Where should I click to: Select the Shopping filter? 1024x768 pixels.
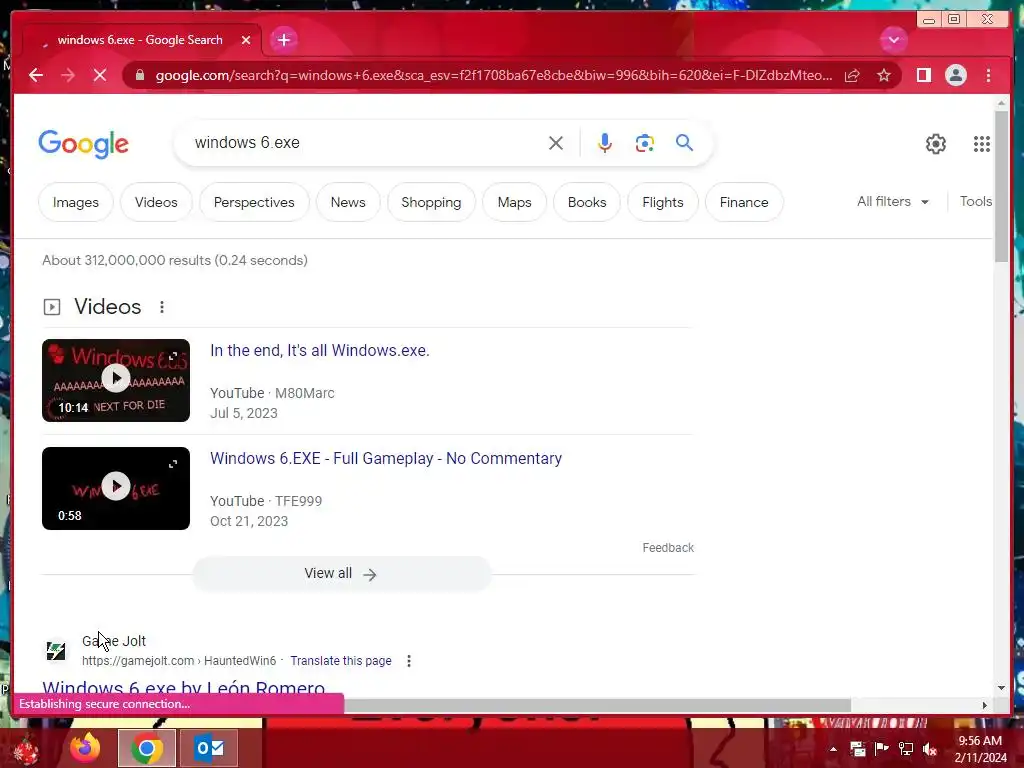point(431,202)
